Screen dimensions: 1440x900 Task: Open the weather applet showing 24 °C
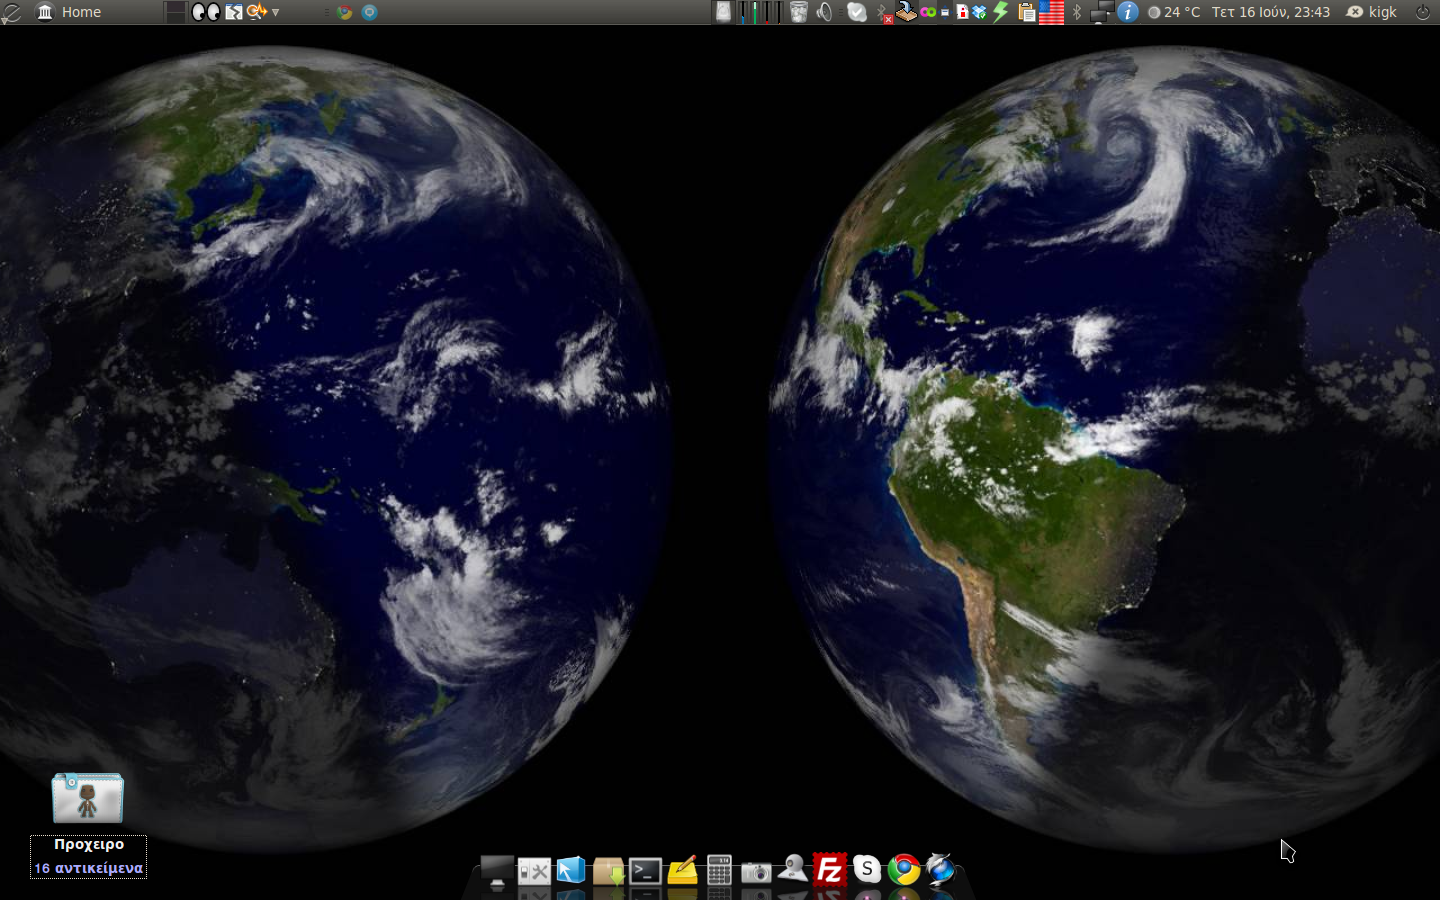point(1174,12)
